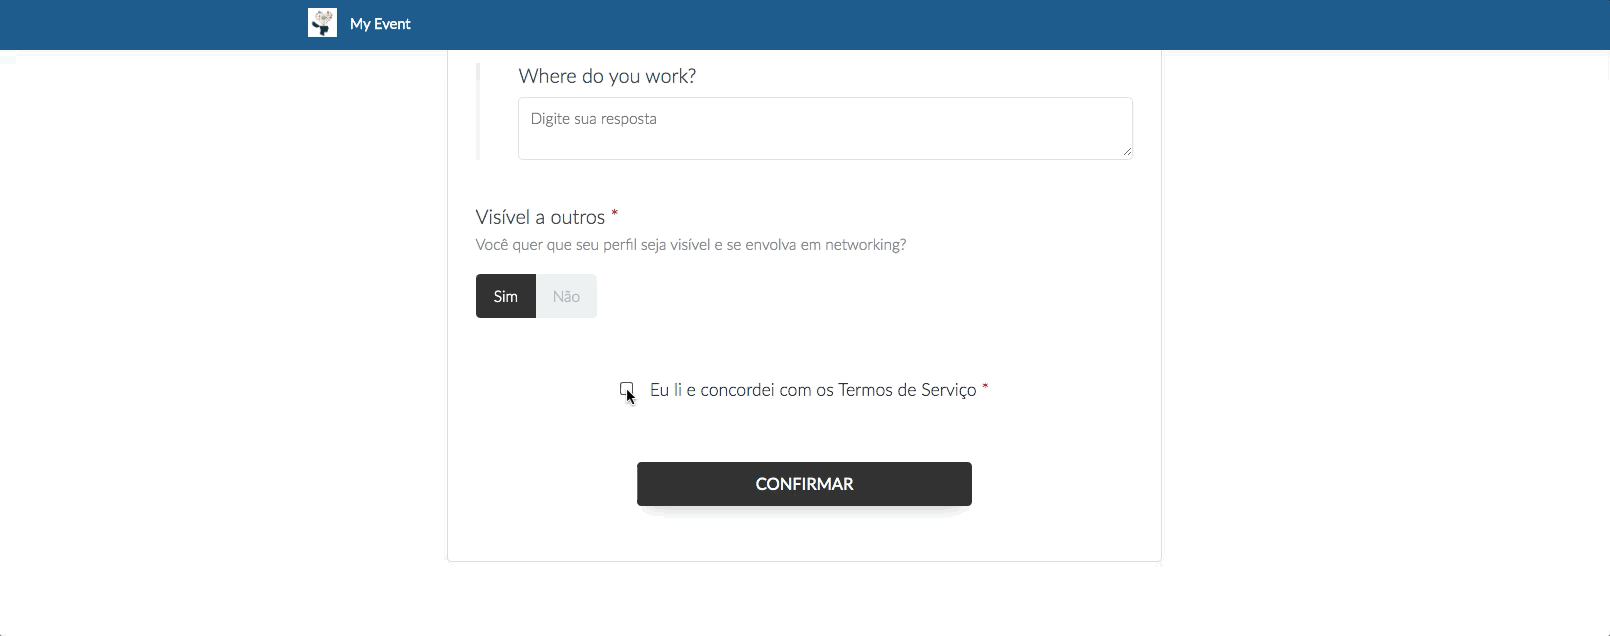Click the textarea resize grip icon
This screenshot has height=636, width=1610.
(x=1127, y=152)
